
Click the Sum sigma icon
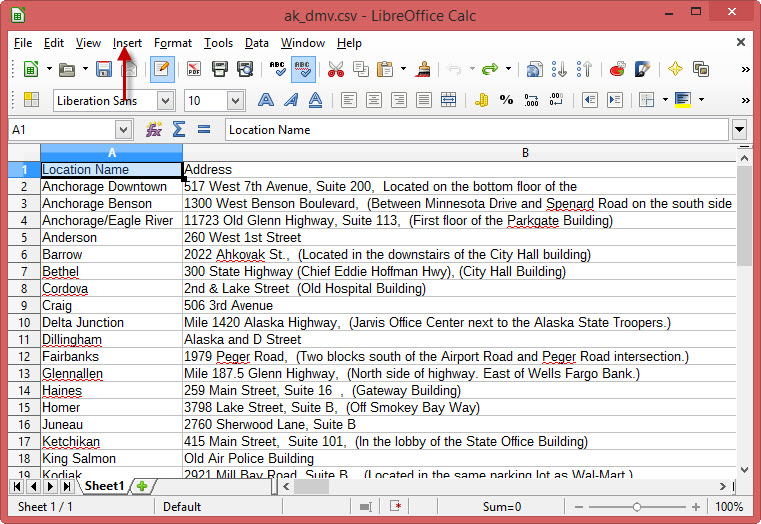(x=179, y=130)
